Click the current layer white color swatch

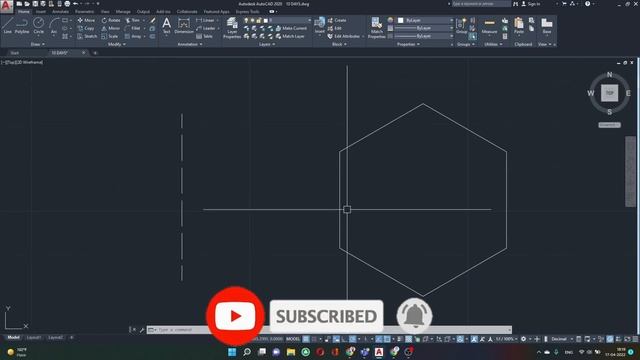[x=266, y=20]
